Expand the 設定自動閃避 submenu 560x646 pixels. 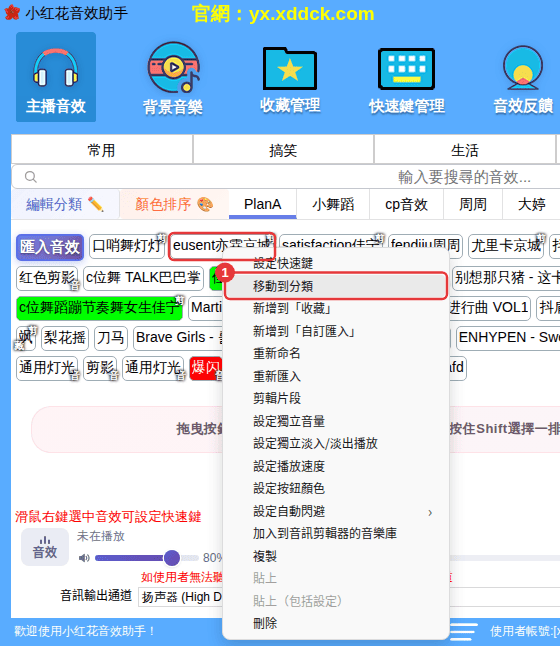pos(335,511)
